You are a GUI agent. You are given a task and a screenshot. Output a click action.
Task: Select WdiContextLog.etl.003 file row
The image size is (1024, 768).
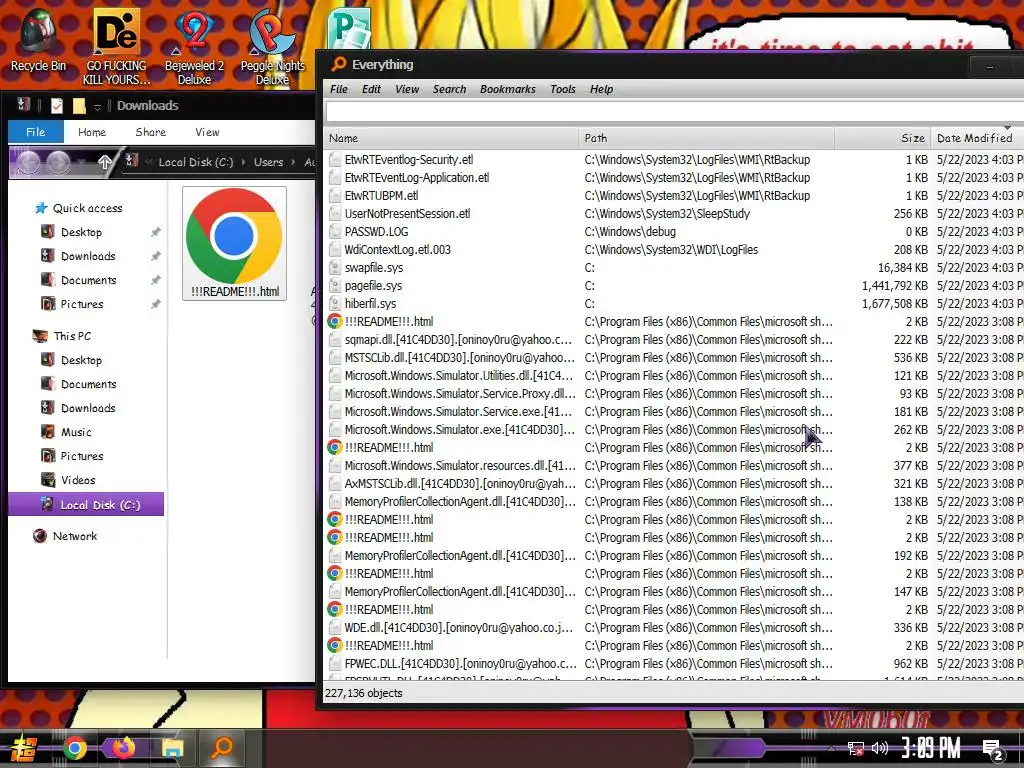(x=675, y=249)
